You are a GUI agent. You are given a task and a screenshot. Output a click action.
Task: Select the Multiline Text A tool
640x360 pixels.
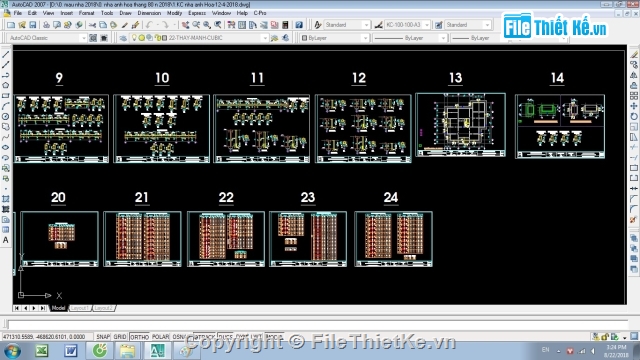point(5,240)
